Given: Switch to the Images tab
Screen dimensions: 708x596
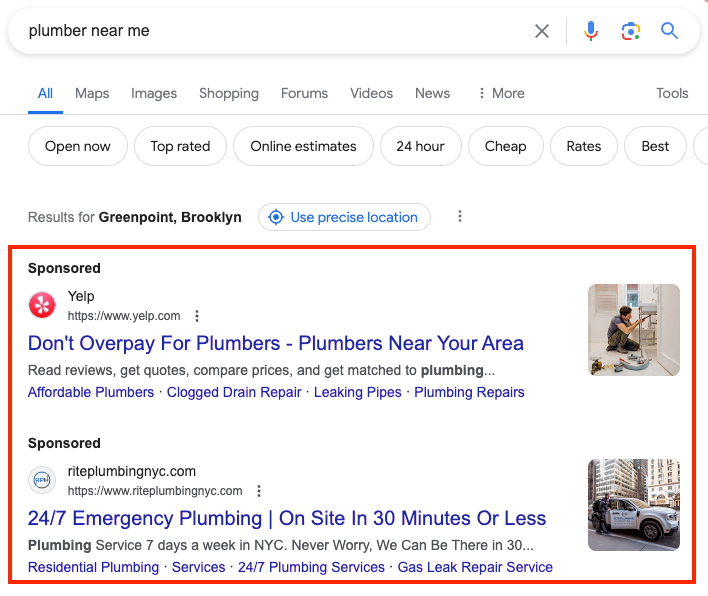Looking at the screenshot, I should (x=154, y=93).
